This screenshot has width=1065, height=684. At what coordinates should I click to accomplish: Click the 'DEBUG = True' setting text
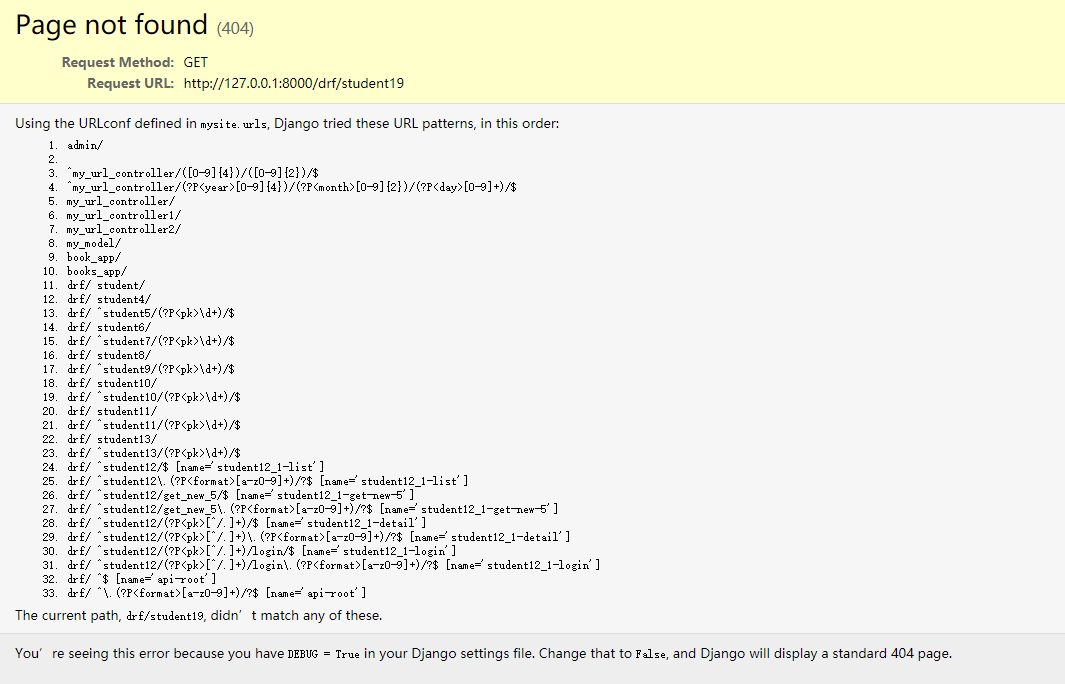point(323,654)
